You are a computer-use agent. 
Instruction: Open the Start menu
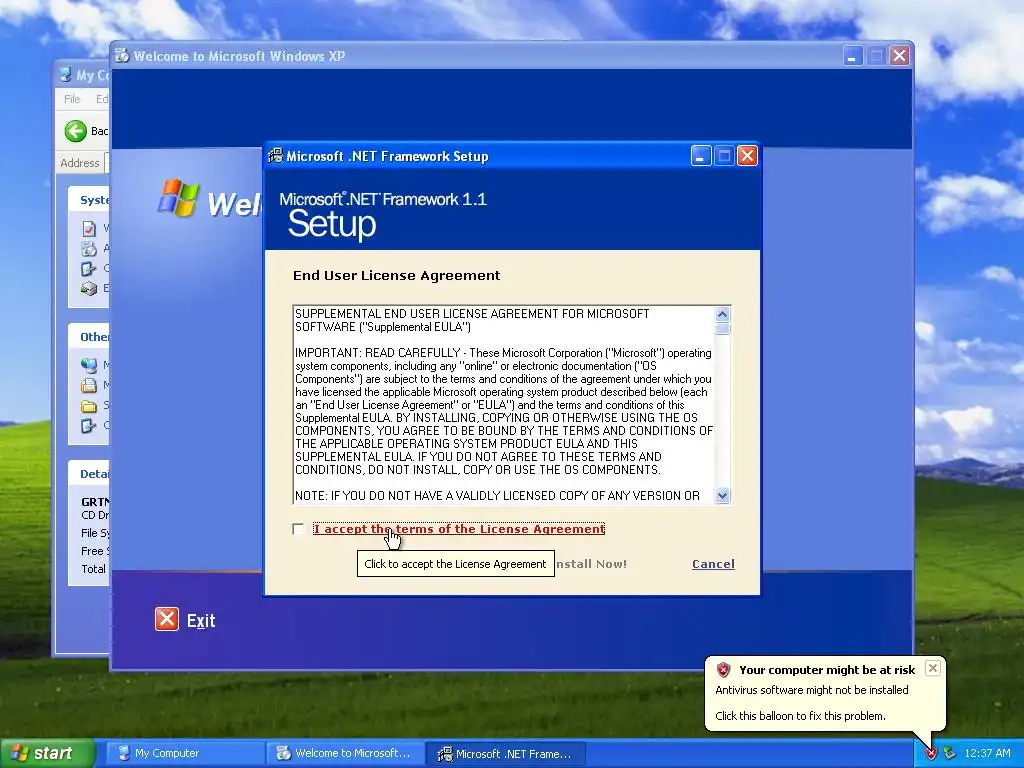[x=47, y=753]
